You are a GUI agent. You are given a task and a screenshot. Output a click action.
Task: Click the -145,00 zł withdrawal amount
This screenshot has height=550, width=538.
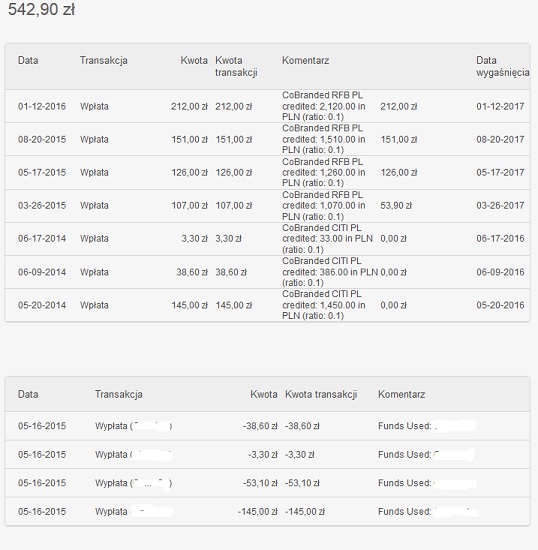click(x=257, y=512)
